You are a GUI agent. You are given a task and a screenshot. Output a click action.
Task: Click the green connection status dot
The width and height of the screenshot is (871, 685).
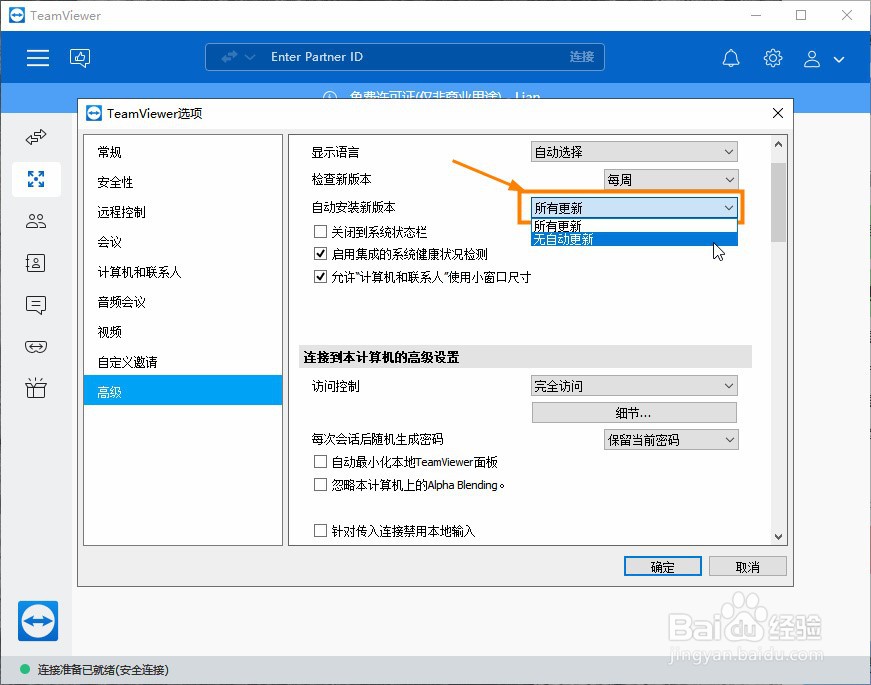coord(25,669)
